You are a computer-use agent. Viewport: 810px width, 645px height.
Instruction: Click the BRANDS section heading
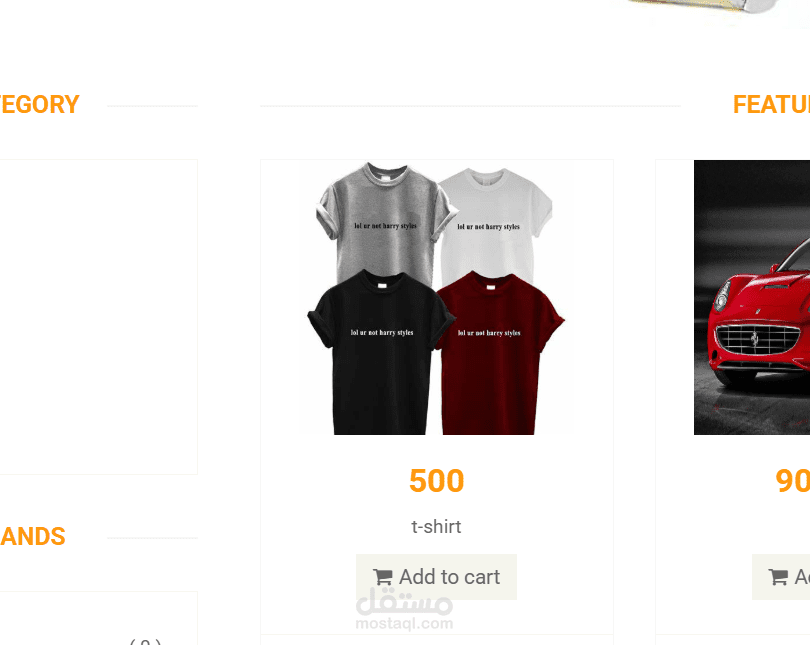pos(33,537)
